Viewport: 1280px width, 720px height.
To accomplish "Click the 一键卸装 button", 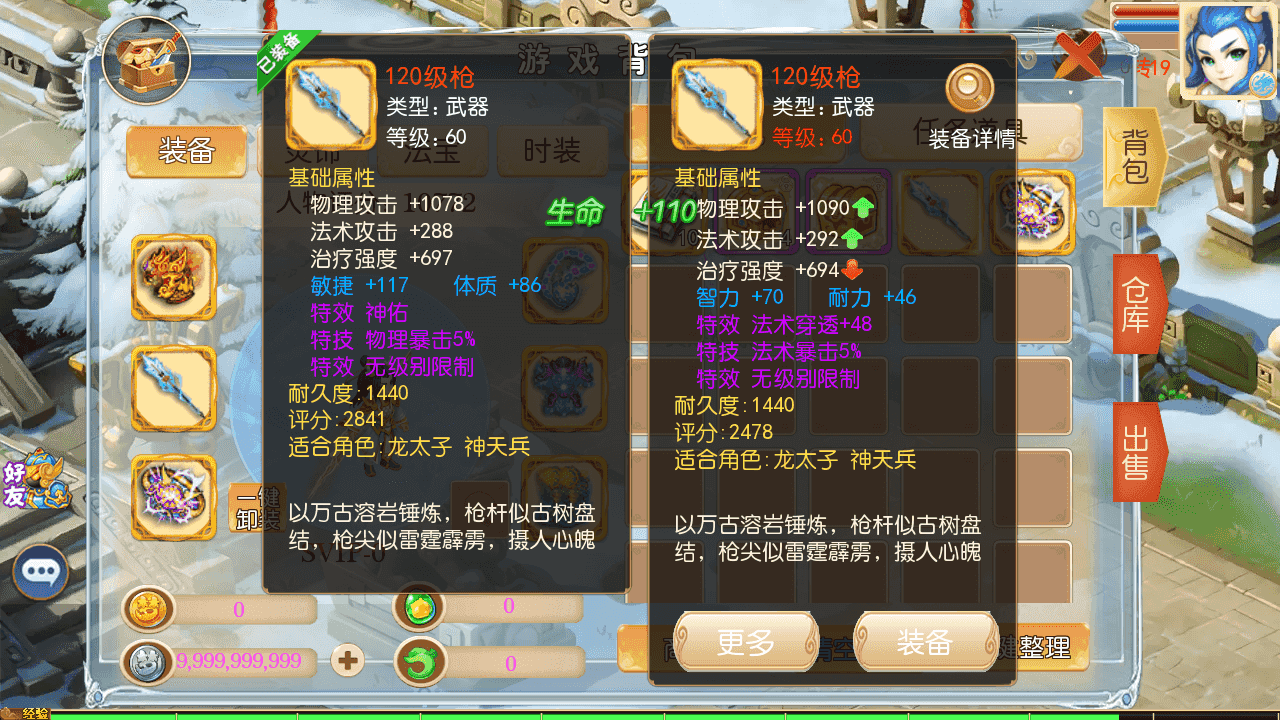I will 246,510.
